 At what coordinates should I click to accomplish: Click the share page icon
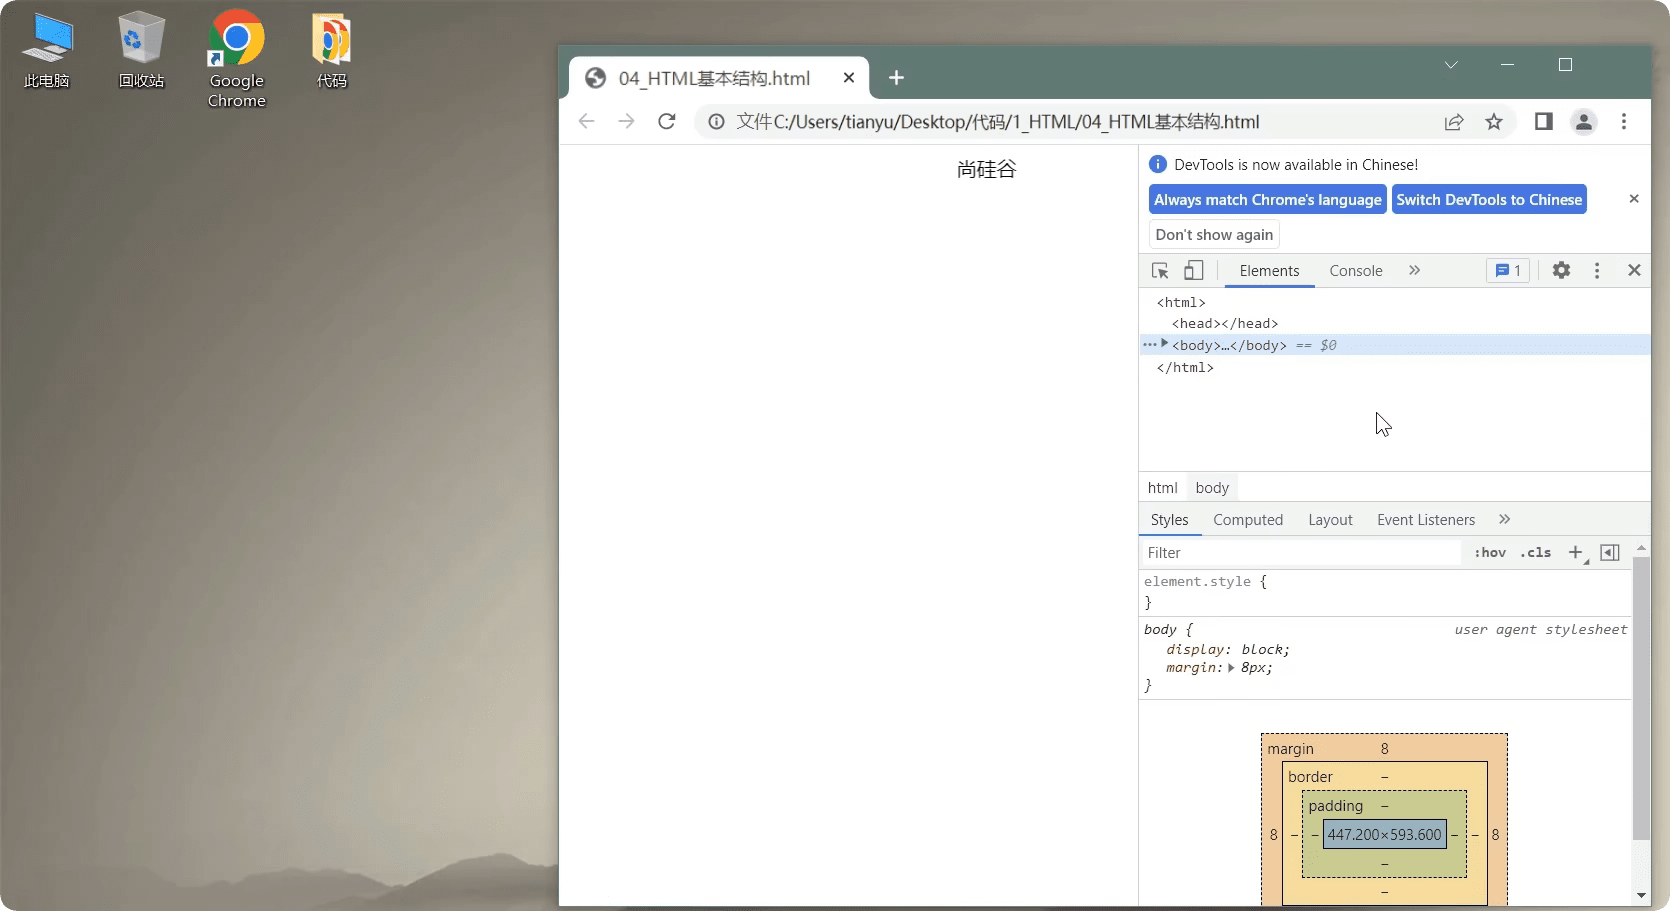coord(1454,122)
